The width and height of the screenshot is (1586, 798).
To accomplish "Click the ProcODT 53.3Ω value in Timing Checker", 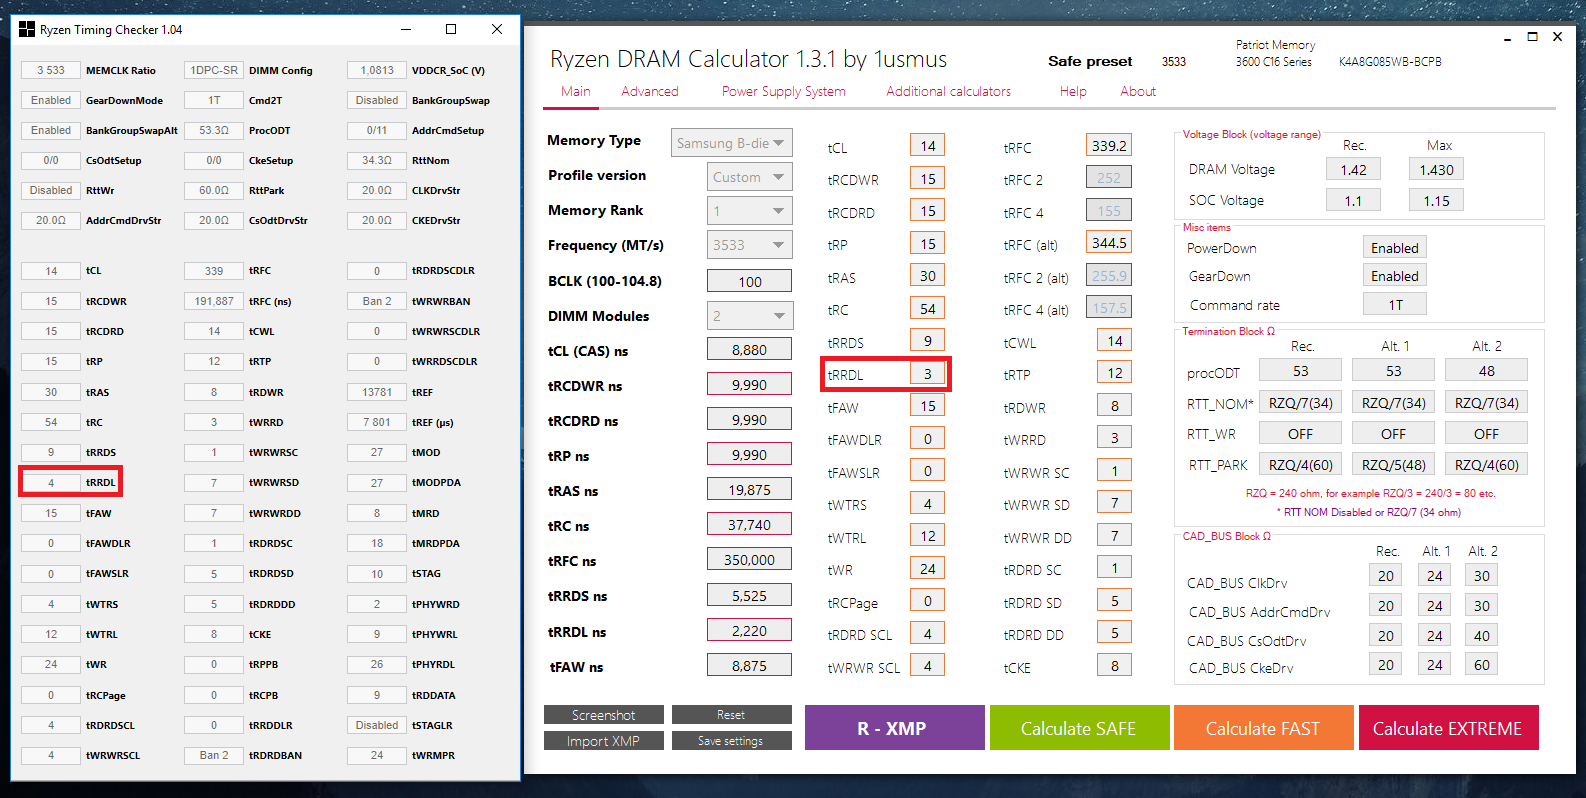I will 214,130.
